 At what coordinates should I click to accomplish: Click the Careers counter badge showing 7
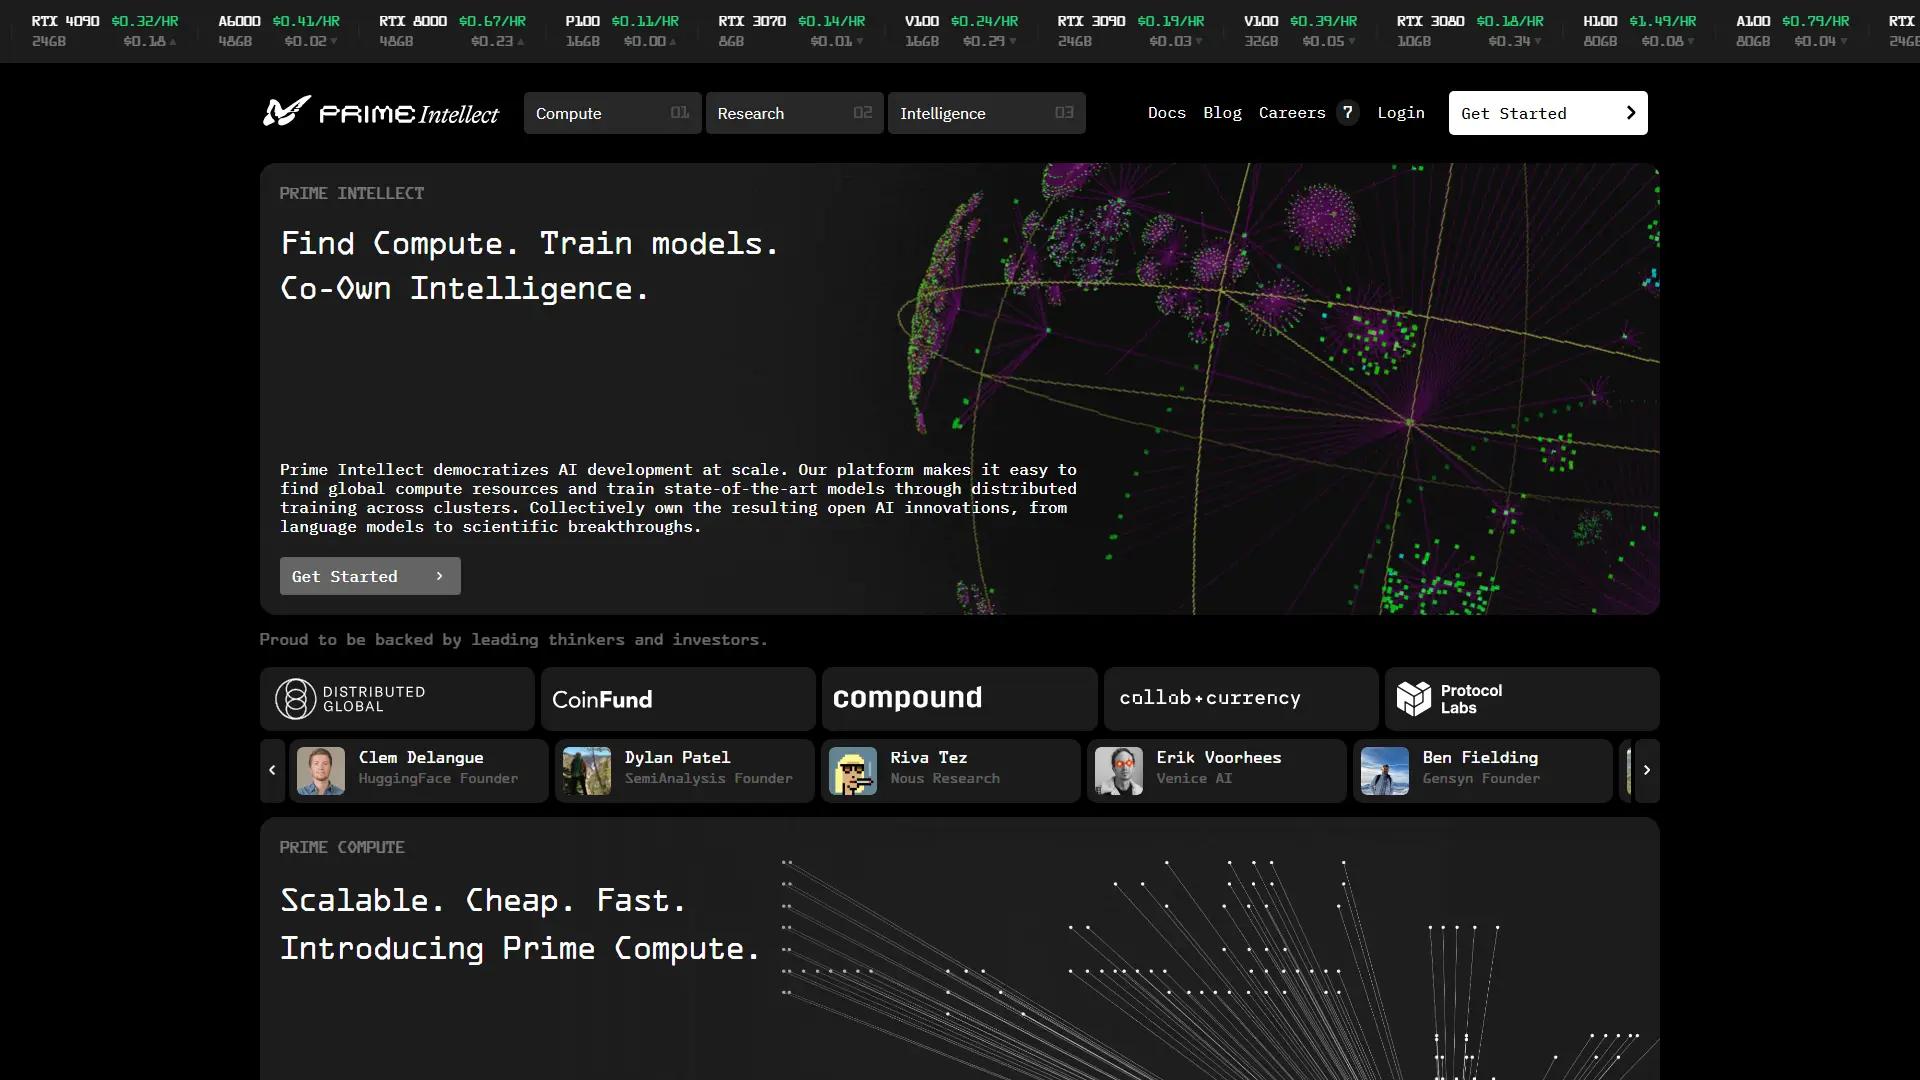point(1347,112)
